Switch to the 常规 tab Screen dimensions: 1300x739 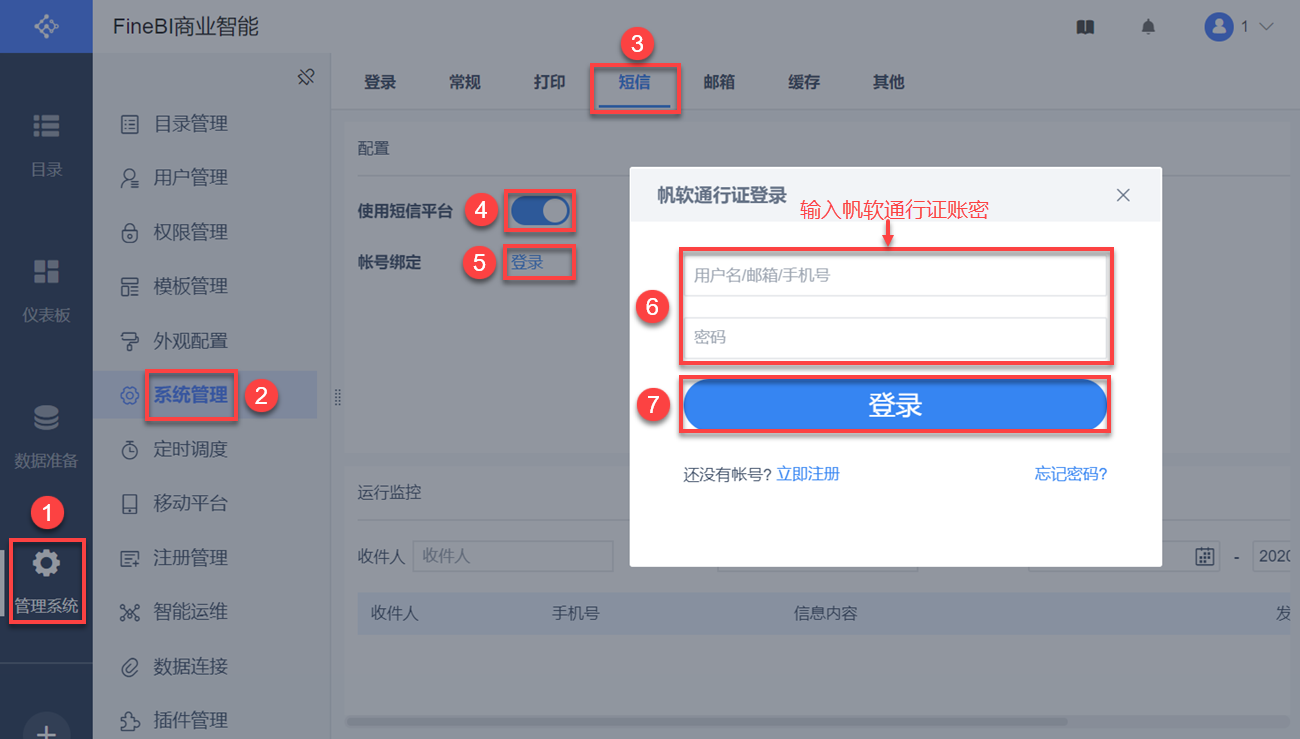[x=465, y=83]
